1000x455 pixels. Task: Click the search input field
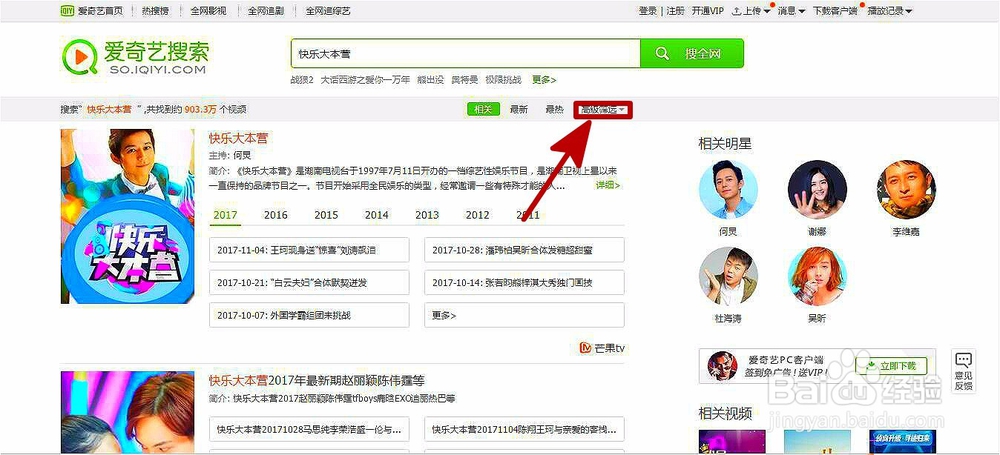pyautogui.click(x=466, y=53)
